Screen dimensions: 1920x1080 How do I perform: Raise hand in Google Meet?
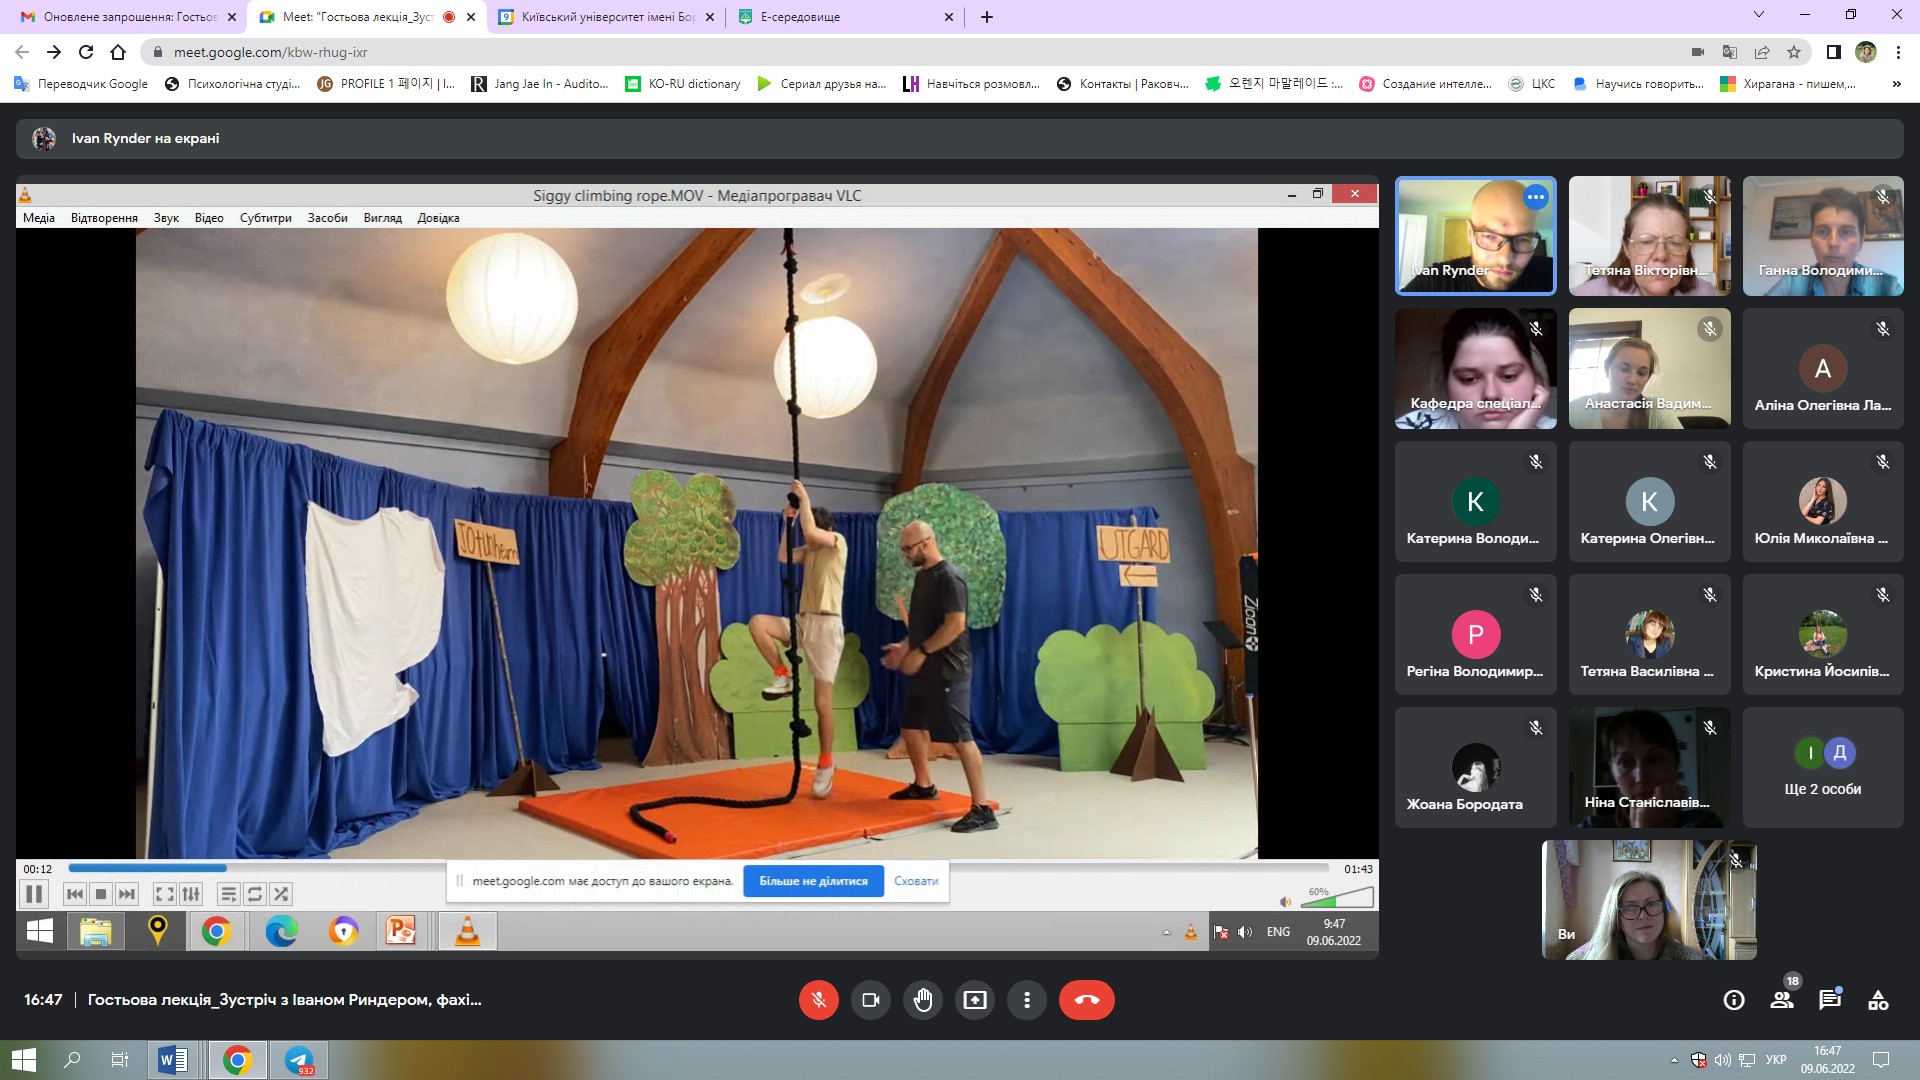922,1000
